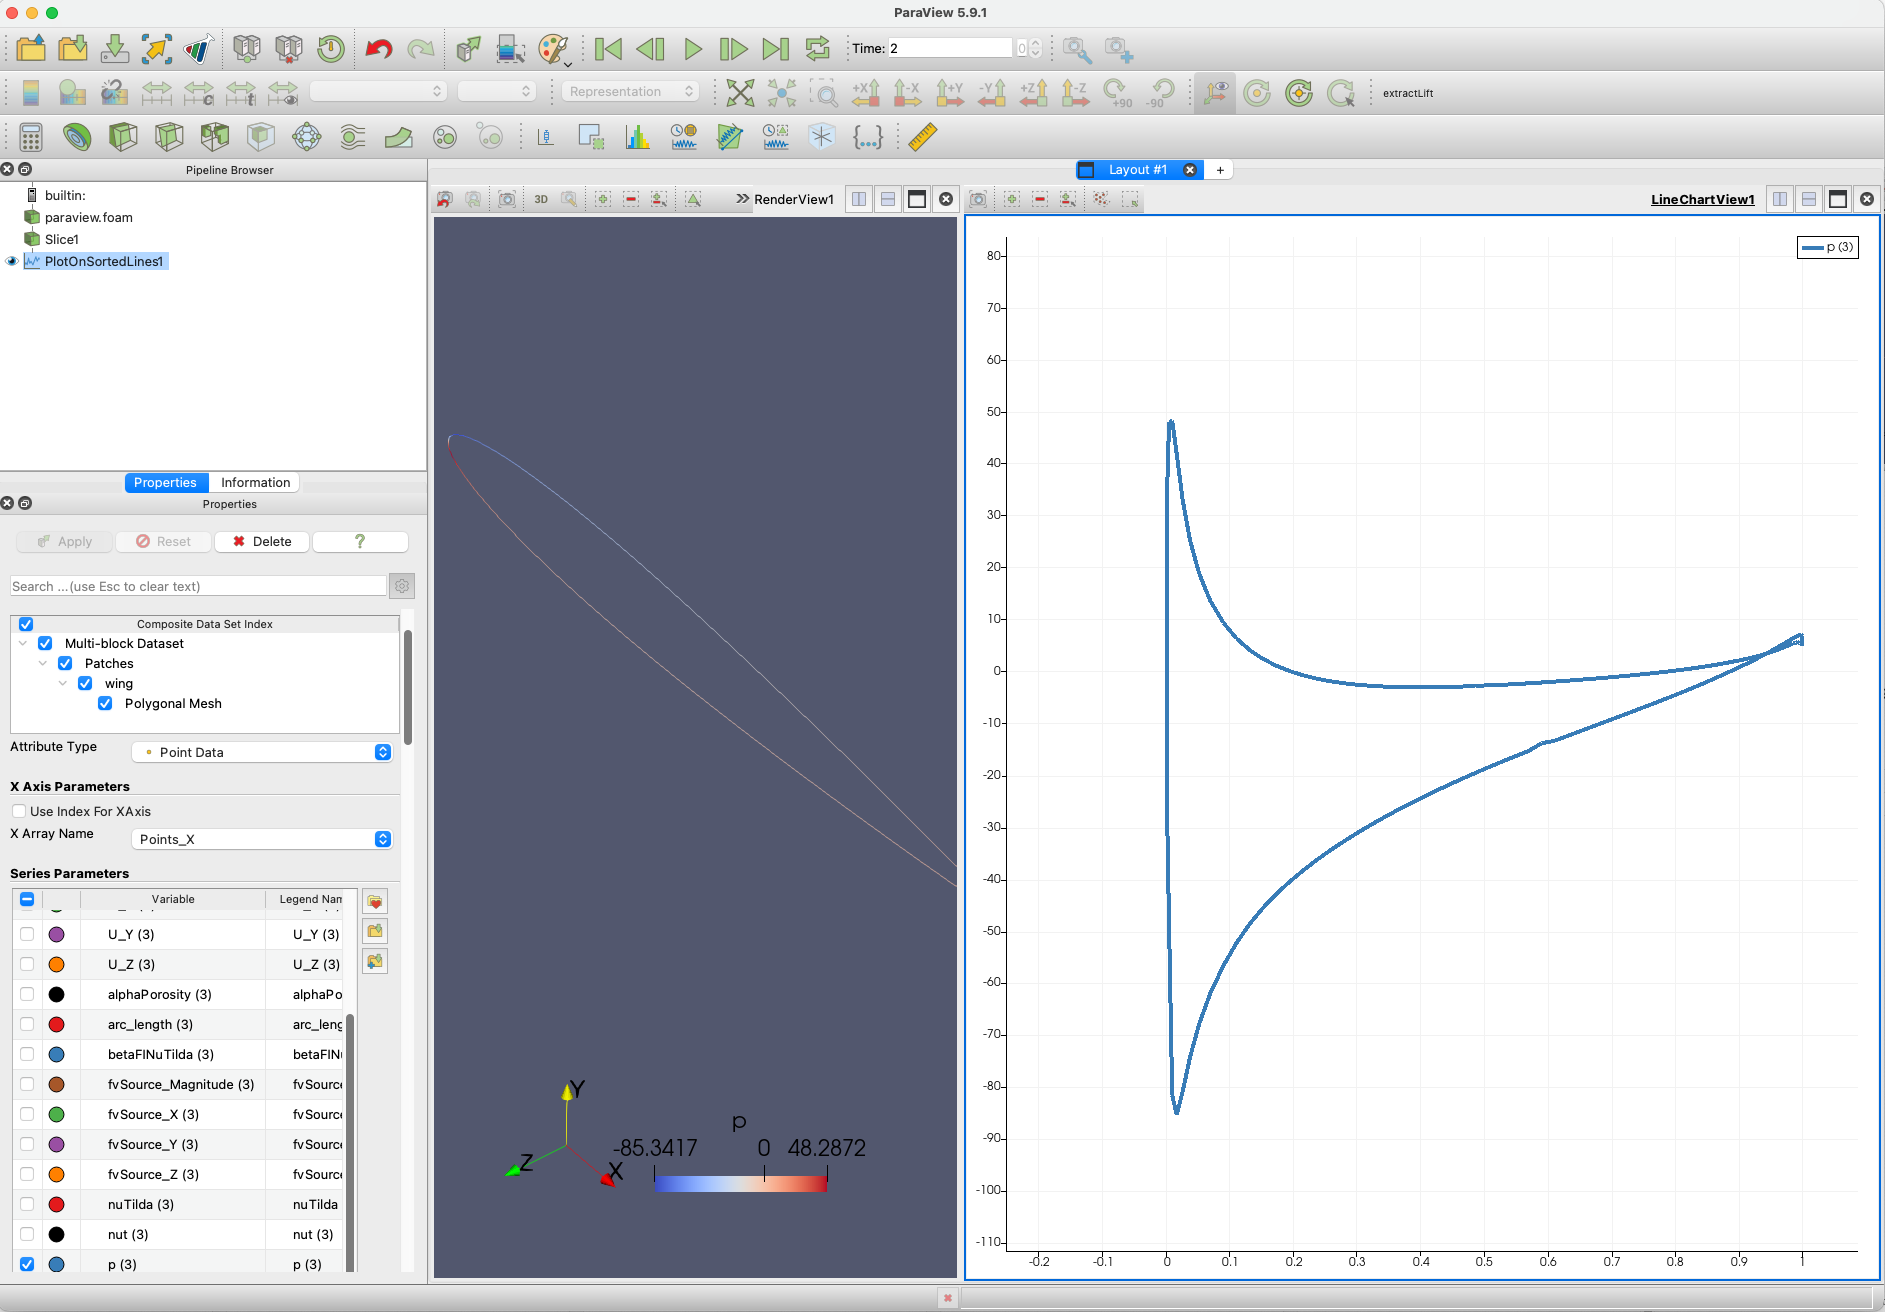The width and height of the screenshot is (1885, 1312).
Task: Open the X Array Name Points_X dropdown
Action: [x=263, y=839]
